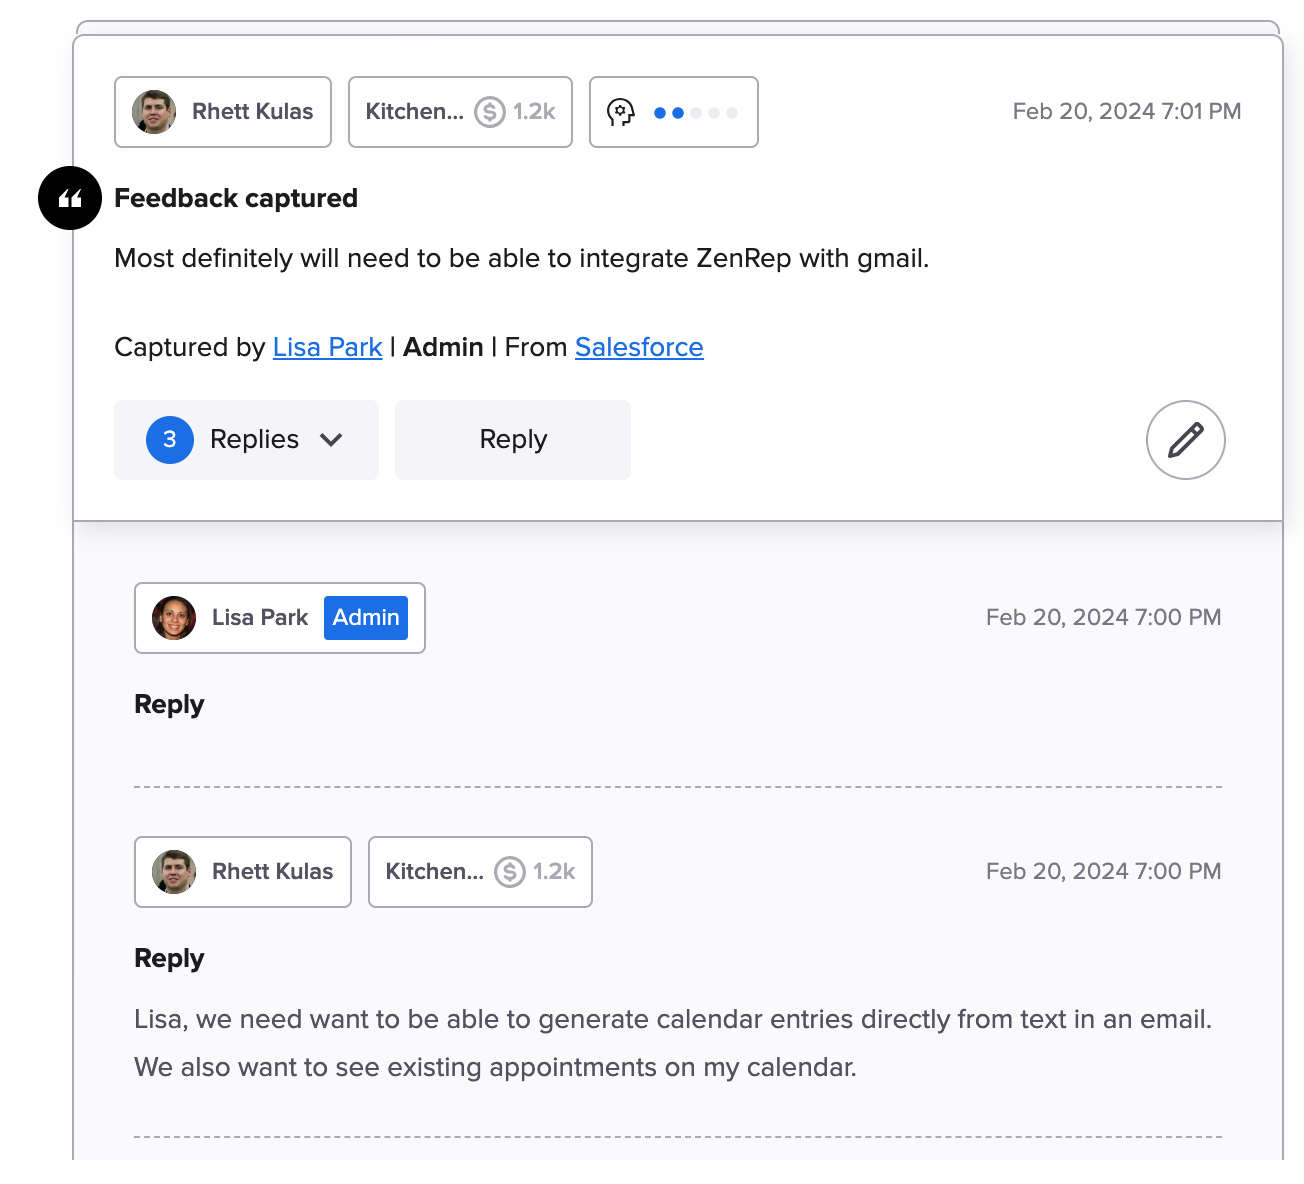
Task: Click the blue 3 replies count badge
Action: [x=170, y=440]
